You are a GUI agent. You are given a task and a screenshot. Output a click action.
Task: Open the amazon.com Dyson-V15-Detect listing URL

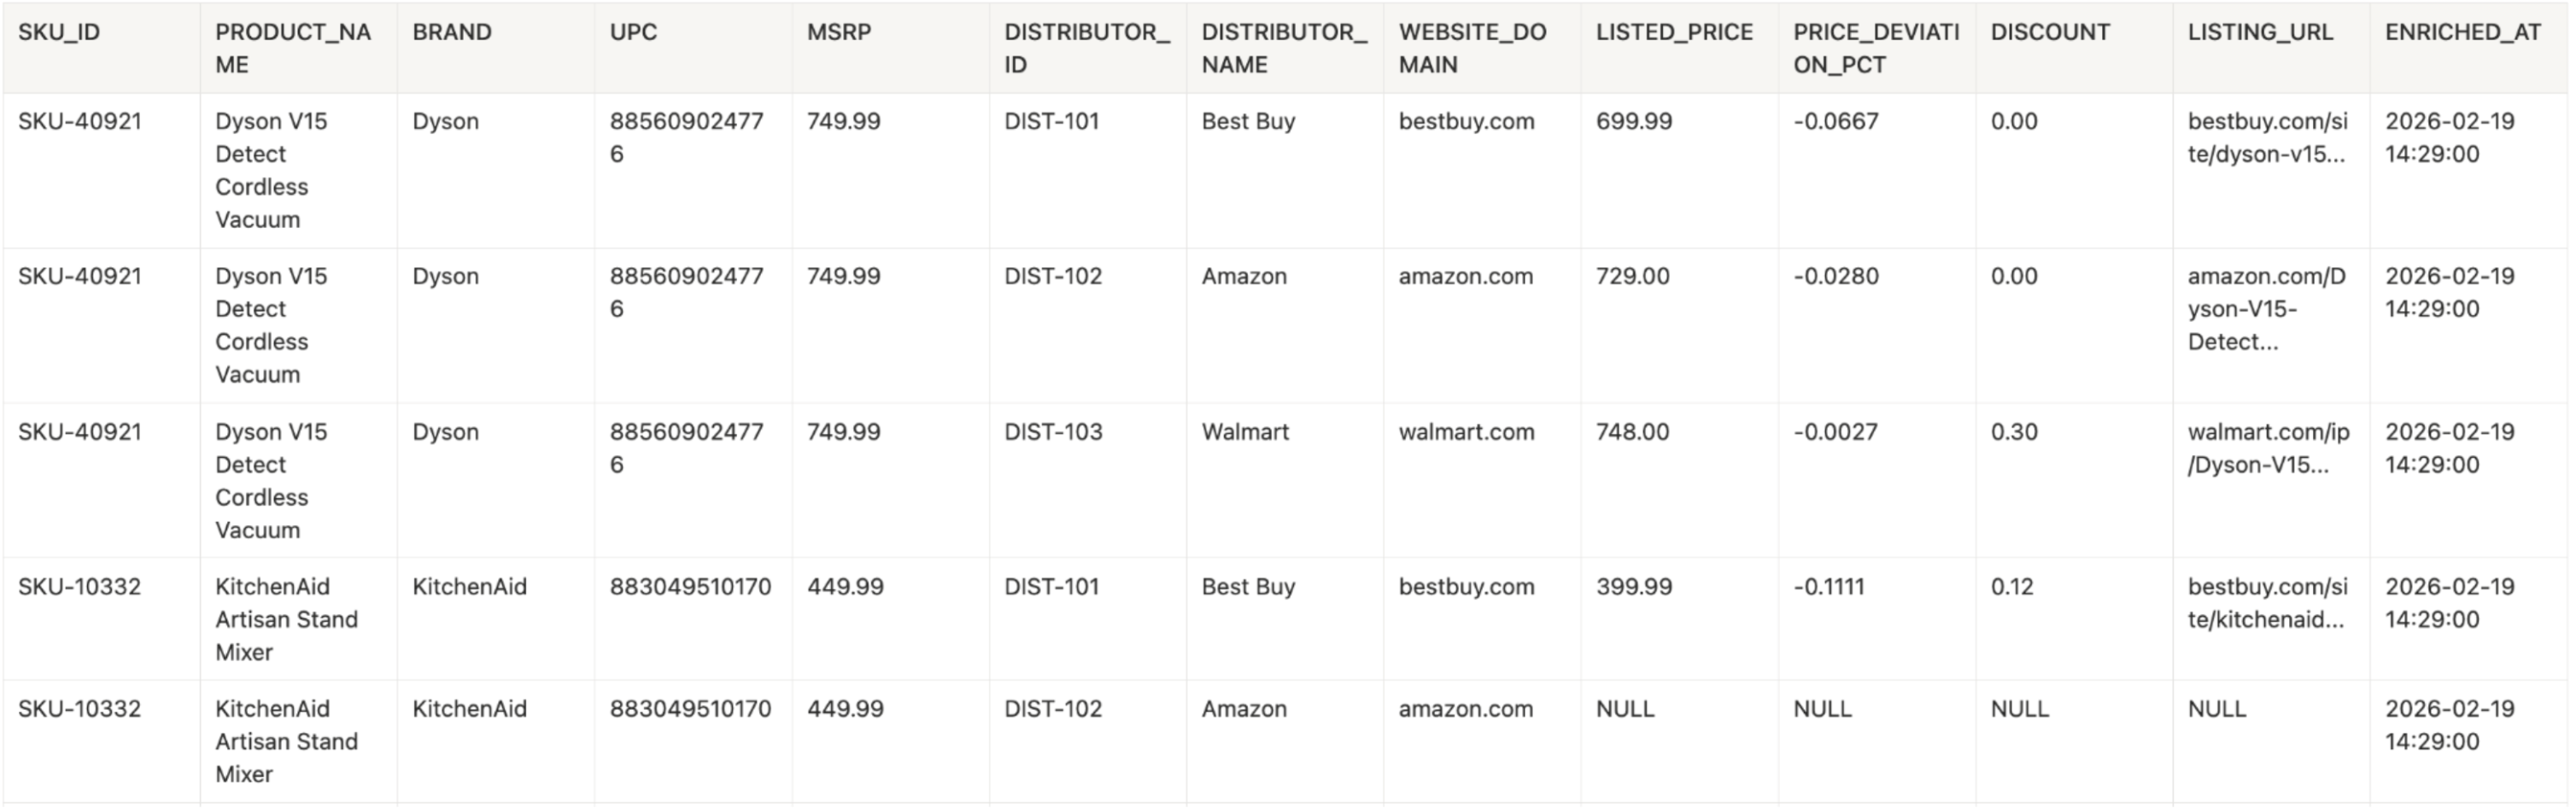[2266, 309]
